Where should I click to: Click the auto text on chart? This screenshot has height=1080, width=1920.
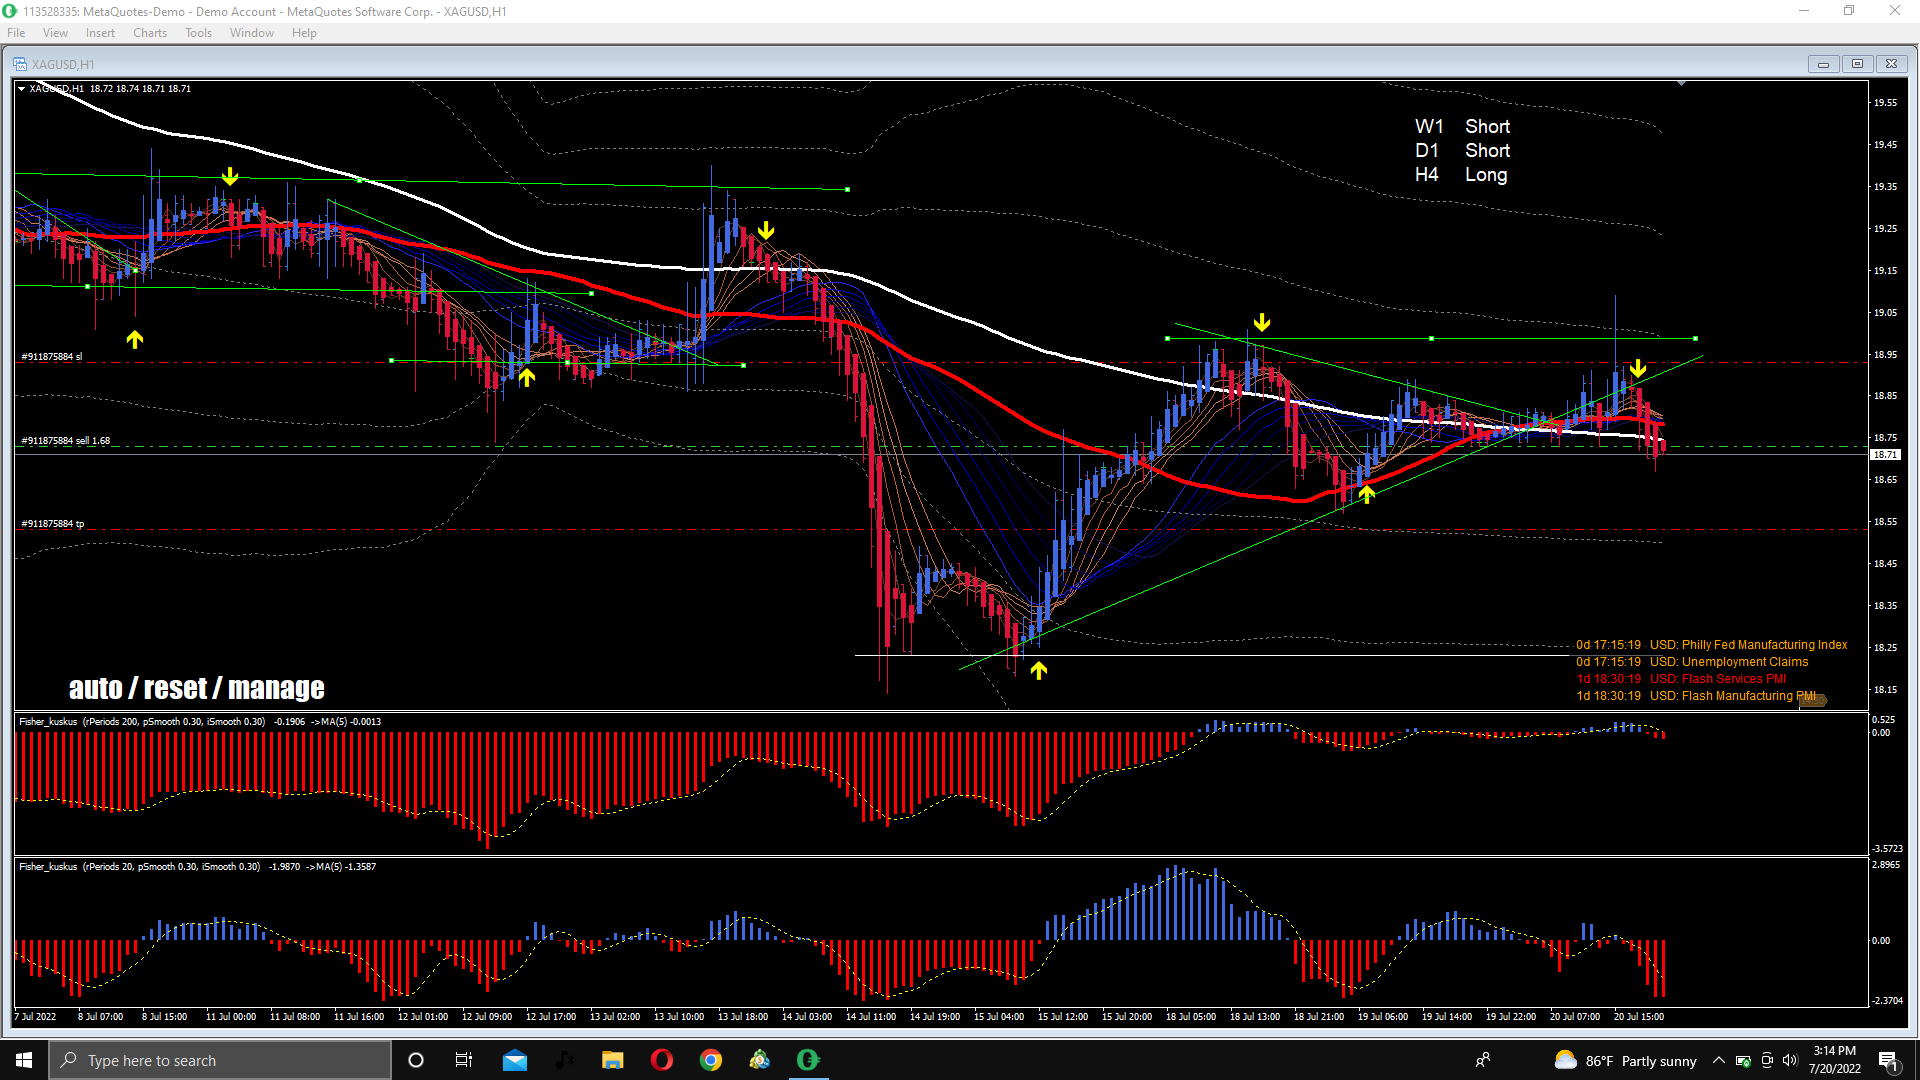95,688
